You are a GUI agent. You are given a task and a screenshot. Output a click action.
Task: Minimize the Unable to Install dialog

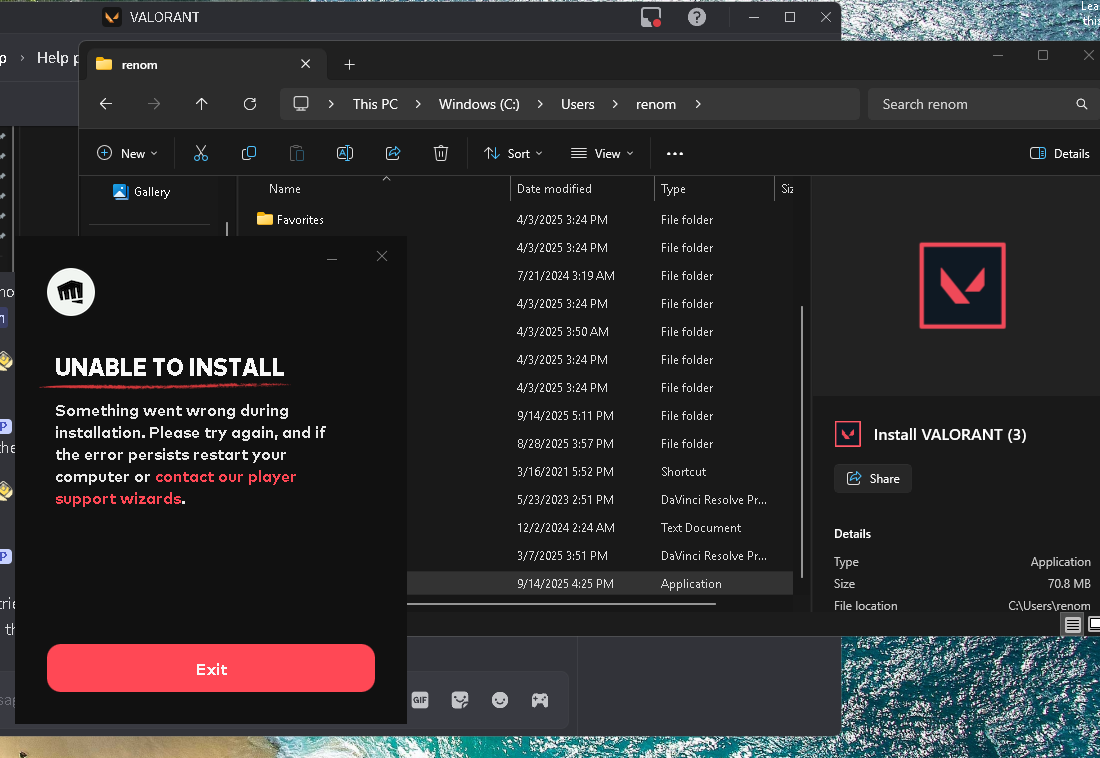(332, 257)
